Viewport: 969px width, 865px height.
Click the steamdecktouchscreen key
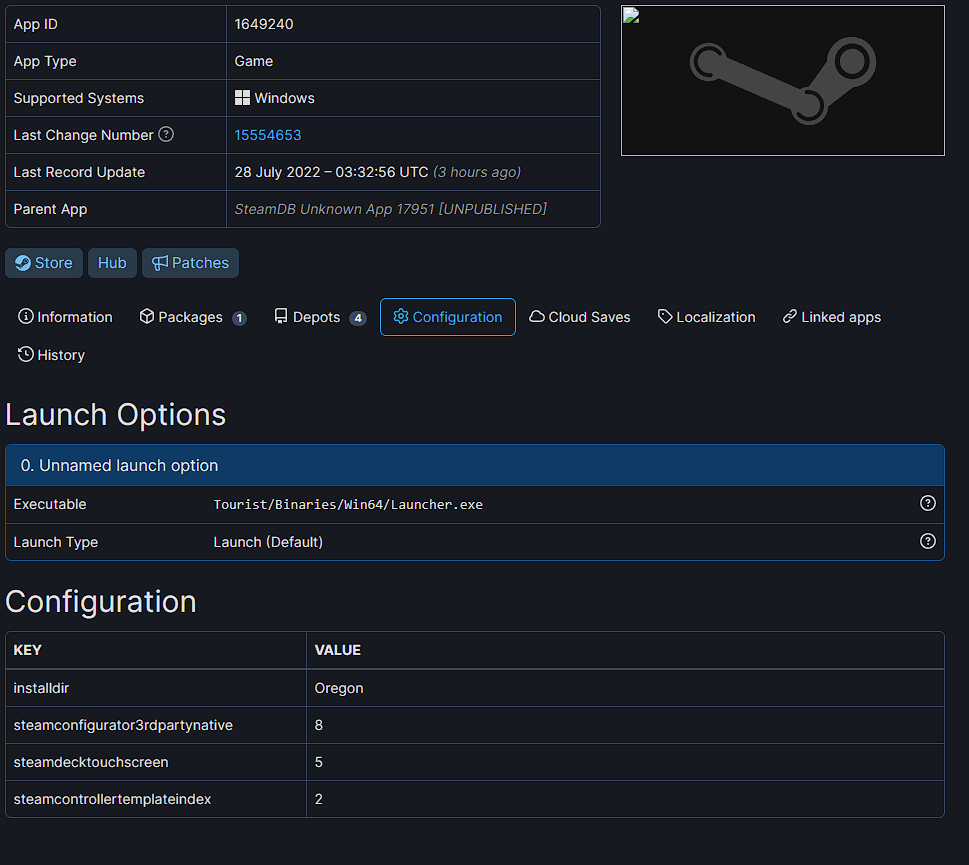[91, 762]
